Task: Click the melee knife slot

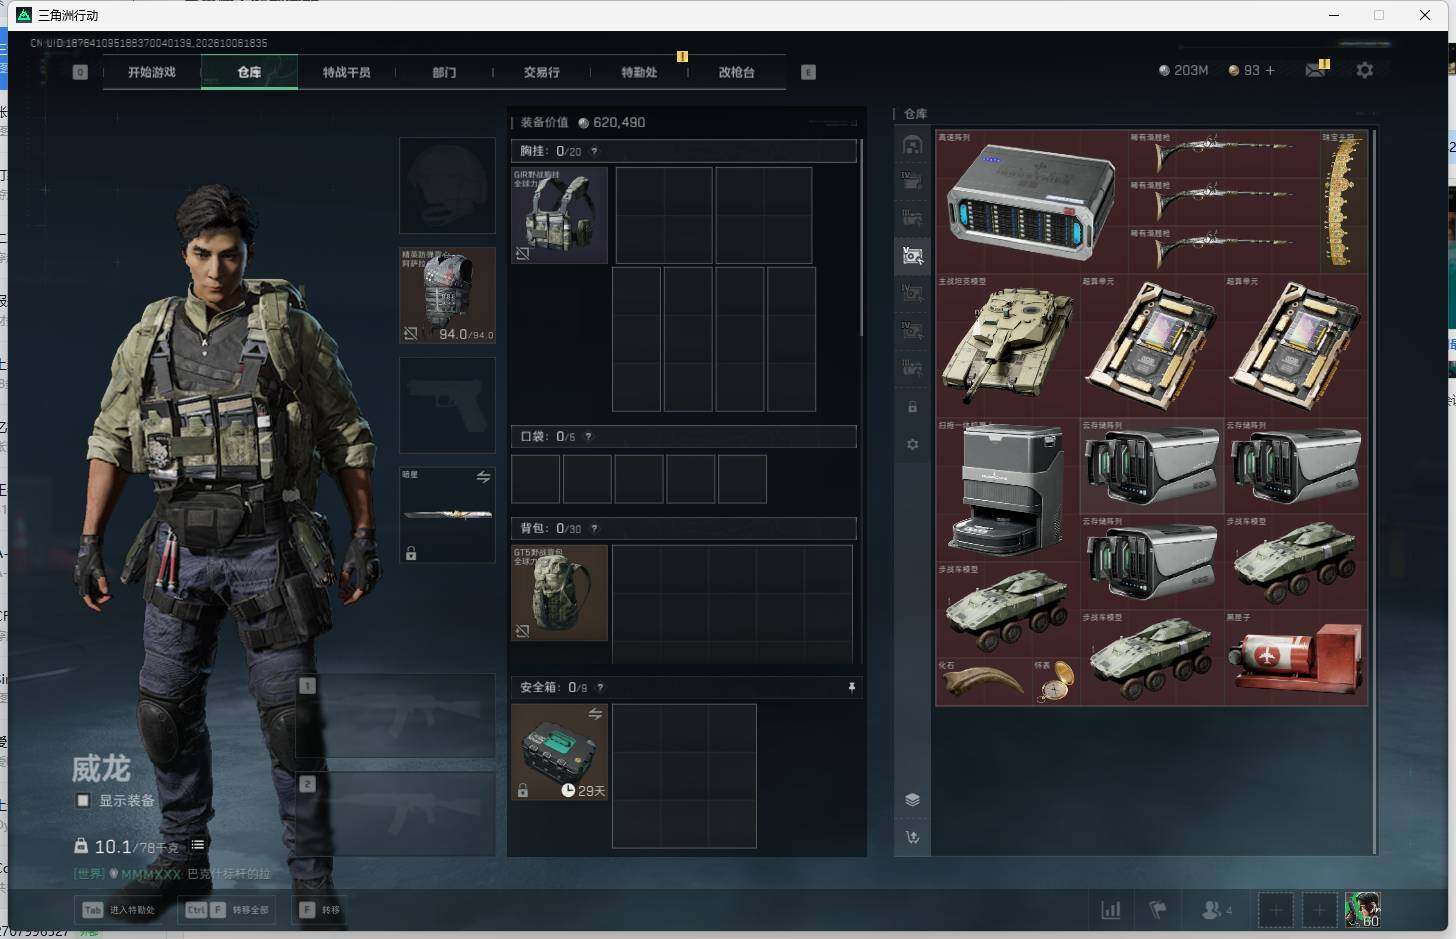Action: point(447,515)
